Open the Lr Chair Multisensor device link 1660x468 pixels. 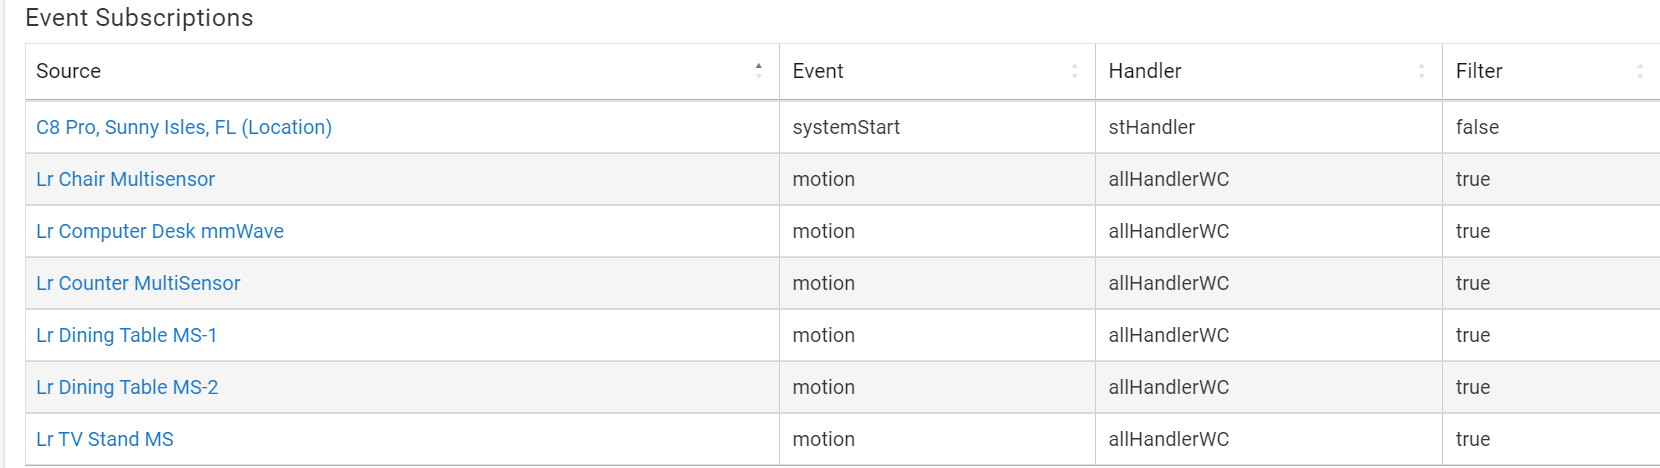[x=125, y=179]
